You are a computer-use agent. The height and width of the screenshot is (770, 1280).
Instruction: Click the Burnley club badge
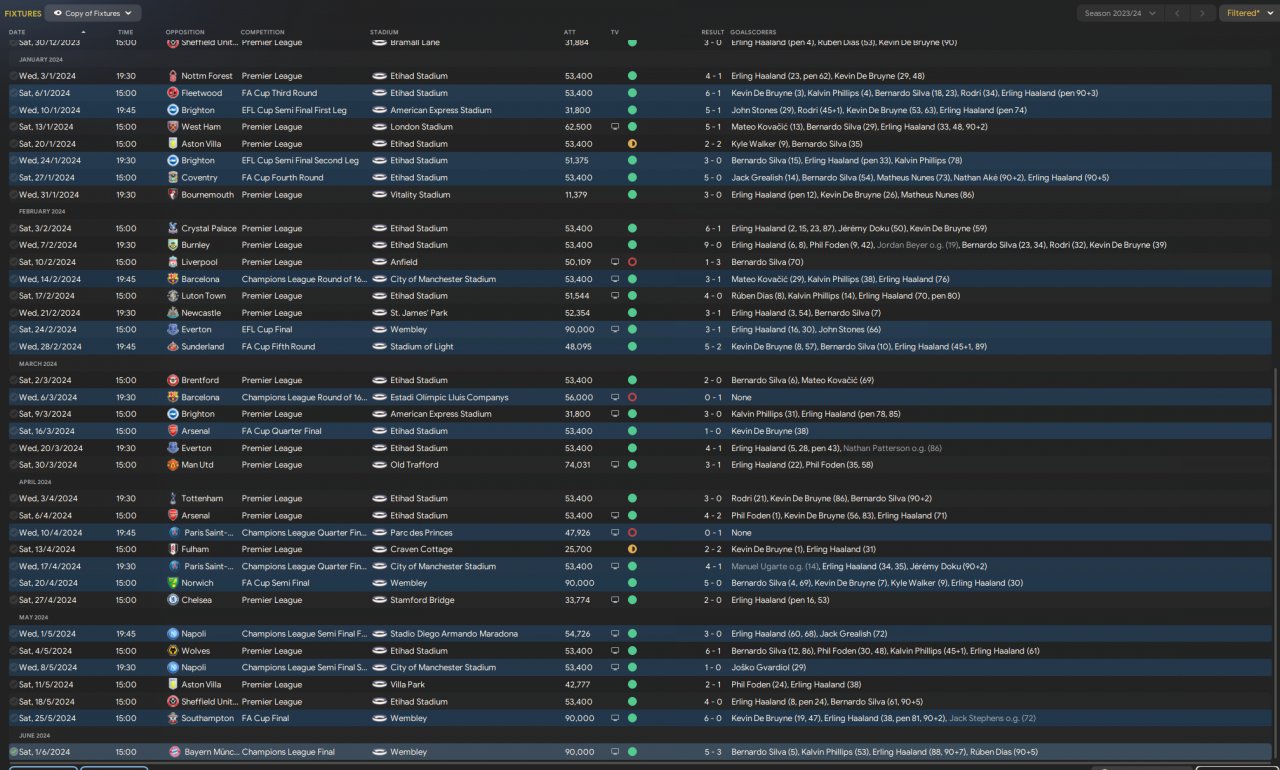point(173,245)
